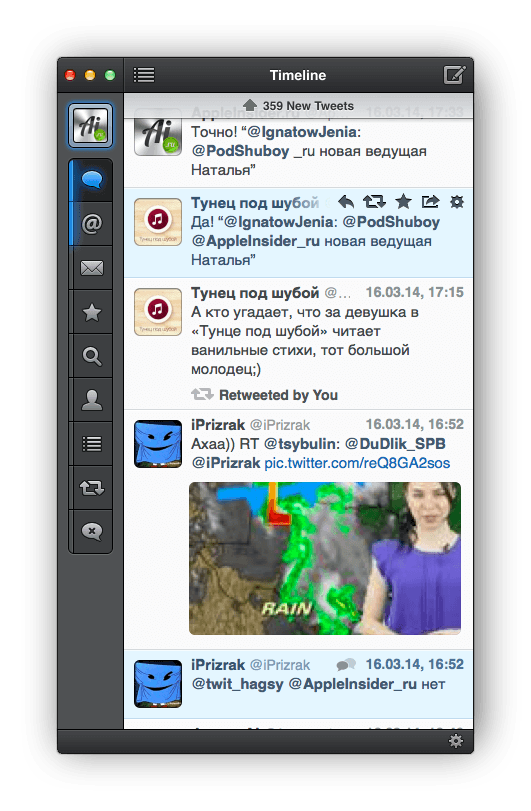Open @AppleInsider_ru mention in highlighted tweet
531x811 pixels.
tap(255, 241)
